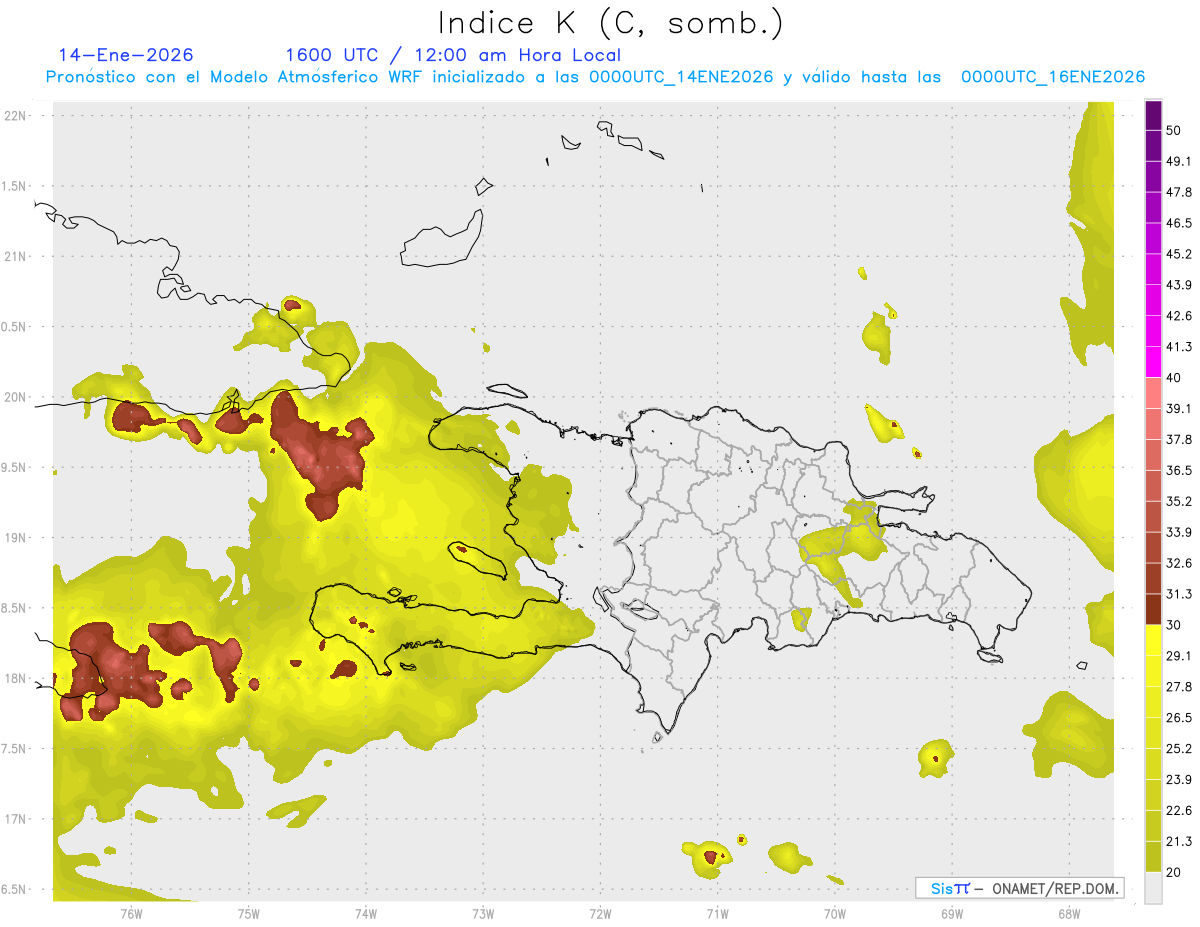Select the longitude axis label "75W"
This screenshot has width=1200, height=927.
(x=249, y=913)
